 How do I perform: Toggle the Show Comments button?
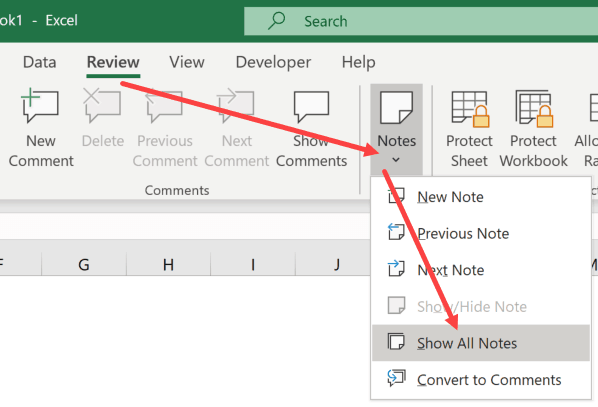tap(311, 129)
